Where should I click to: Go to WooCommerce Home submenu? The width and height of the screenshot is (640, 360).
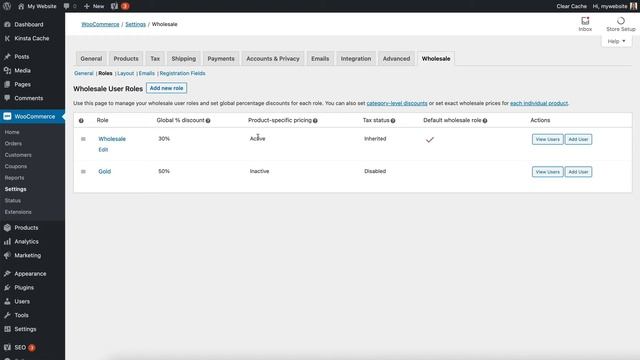tap(12, 132)
